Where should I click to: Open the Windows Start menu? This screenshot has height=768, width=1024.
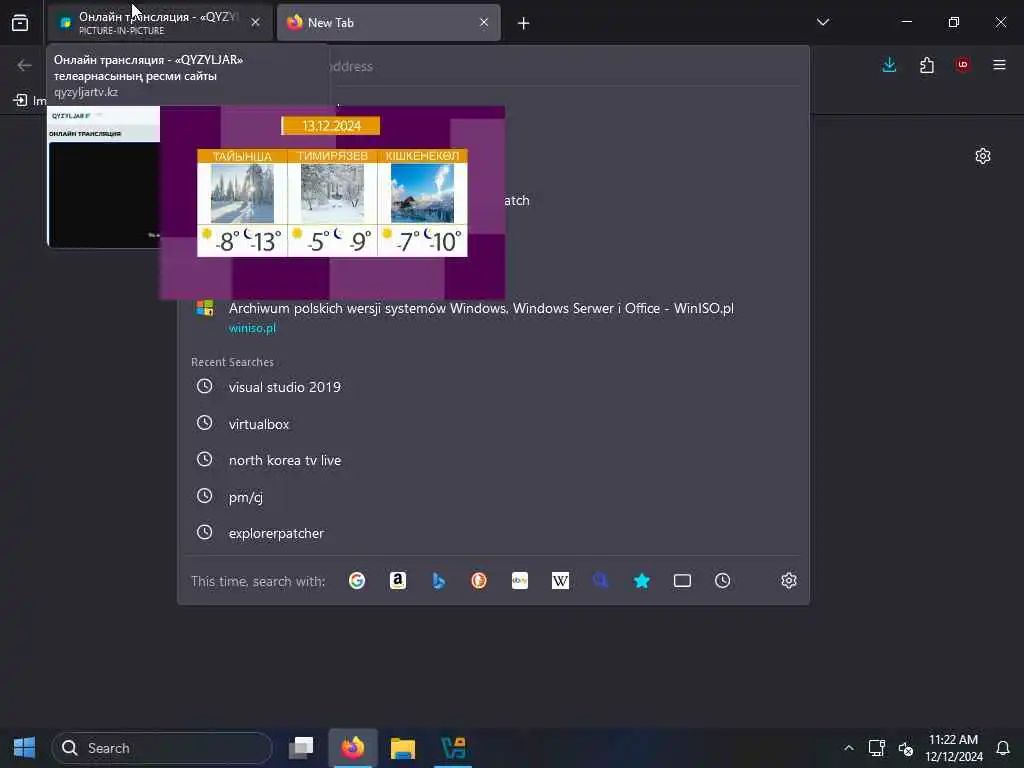coord(24,748)
